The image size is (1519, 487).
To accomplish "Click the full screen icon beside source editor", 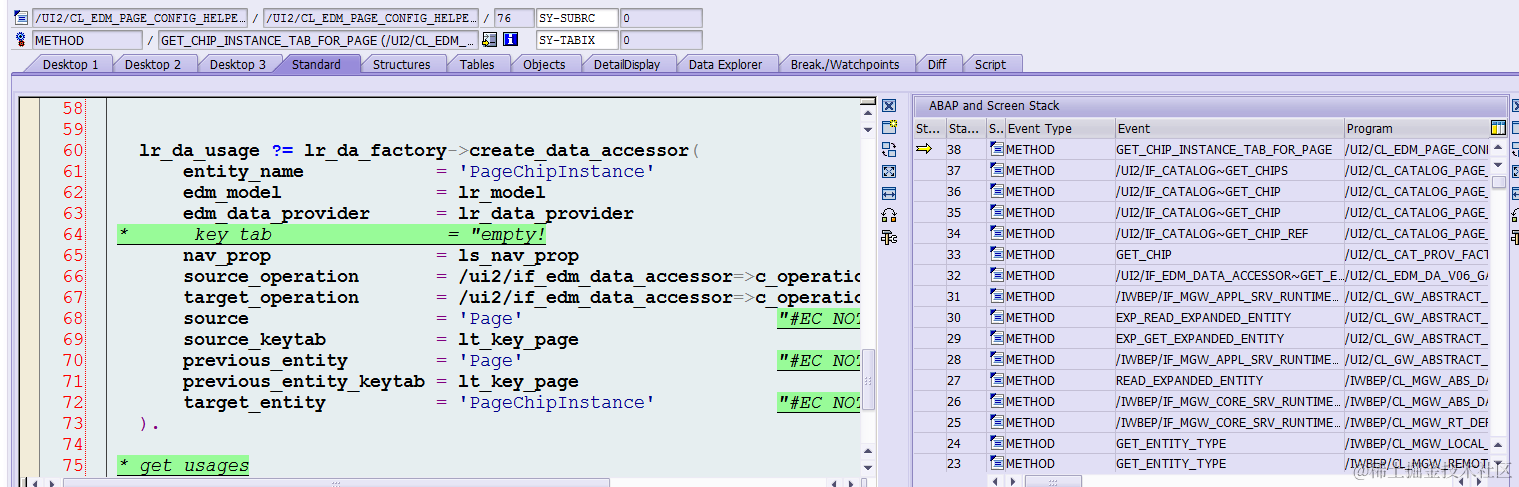I will [x=889, y=171].
